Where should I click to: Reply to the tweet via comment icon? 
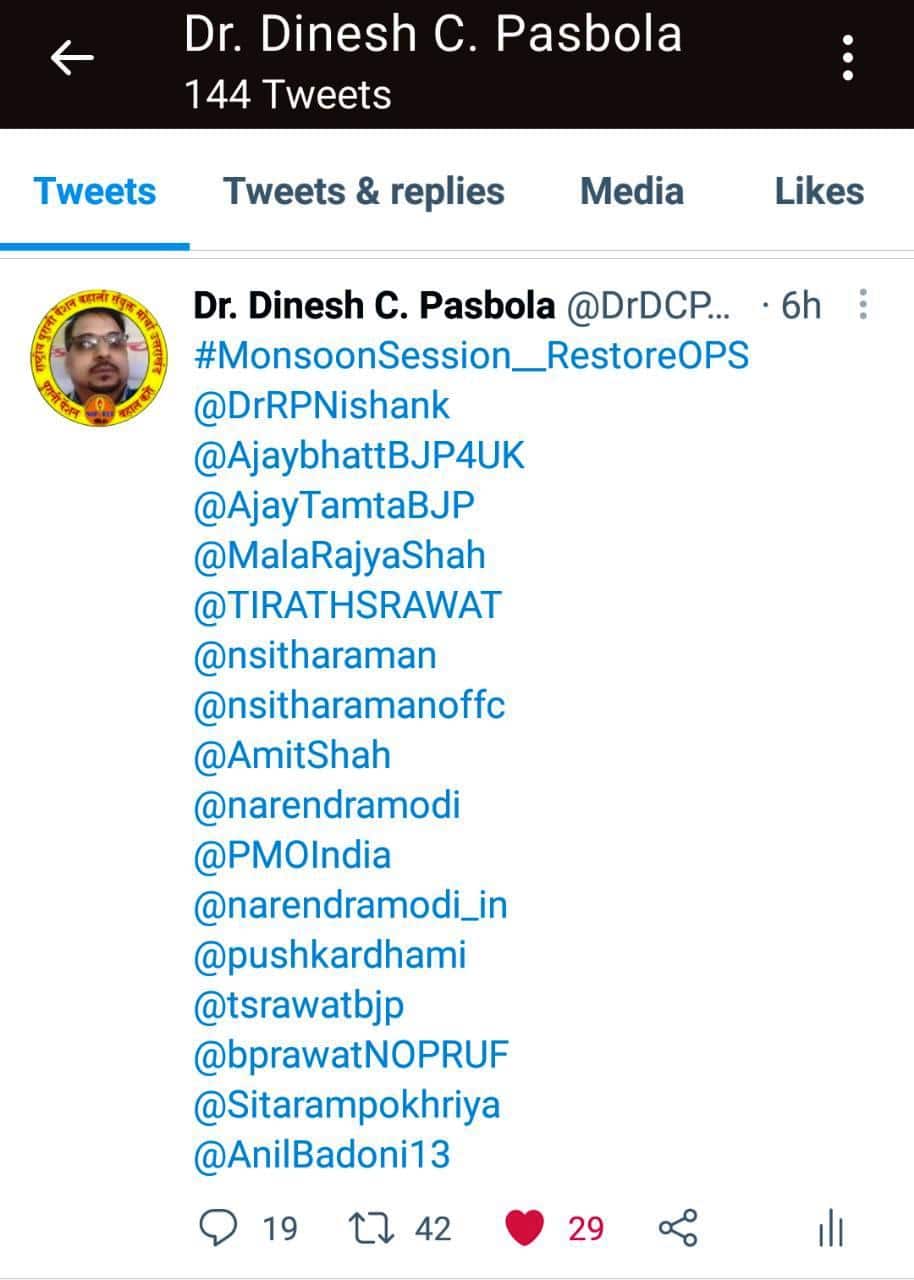(219, 1228)
